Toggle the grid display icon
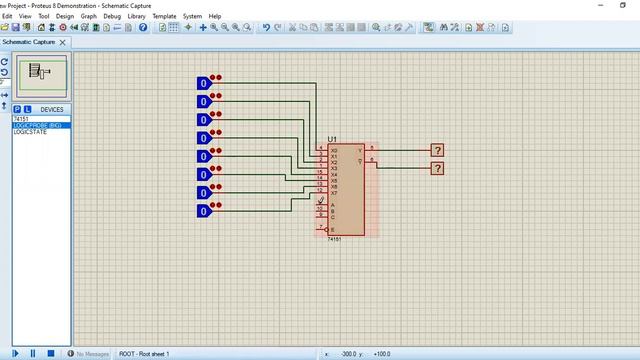Screen dimensions: 640x360 (173, 27)
